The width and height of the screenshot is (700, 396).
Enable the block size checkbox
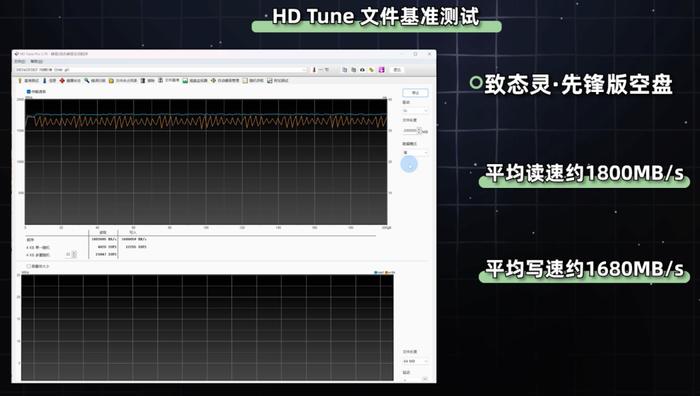coord(29,266)
